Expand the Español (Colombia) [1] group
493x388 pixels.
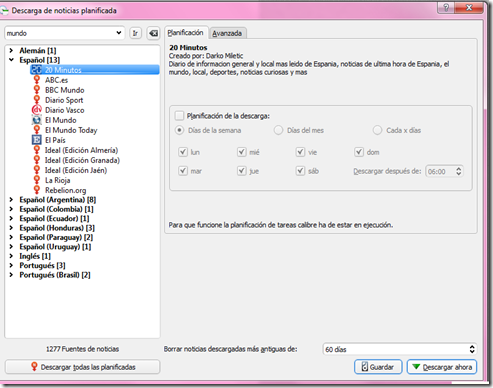11,209
